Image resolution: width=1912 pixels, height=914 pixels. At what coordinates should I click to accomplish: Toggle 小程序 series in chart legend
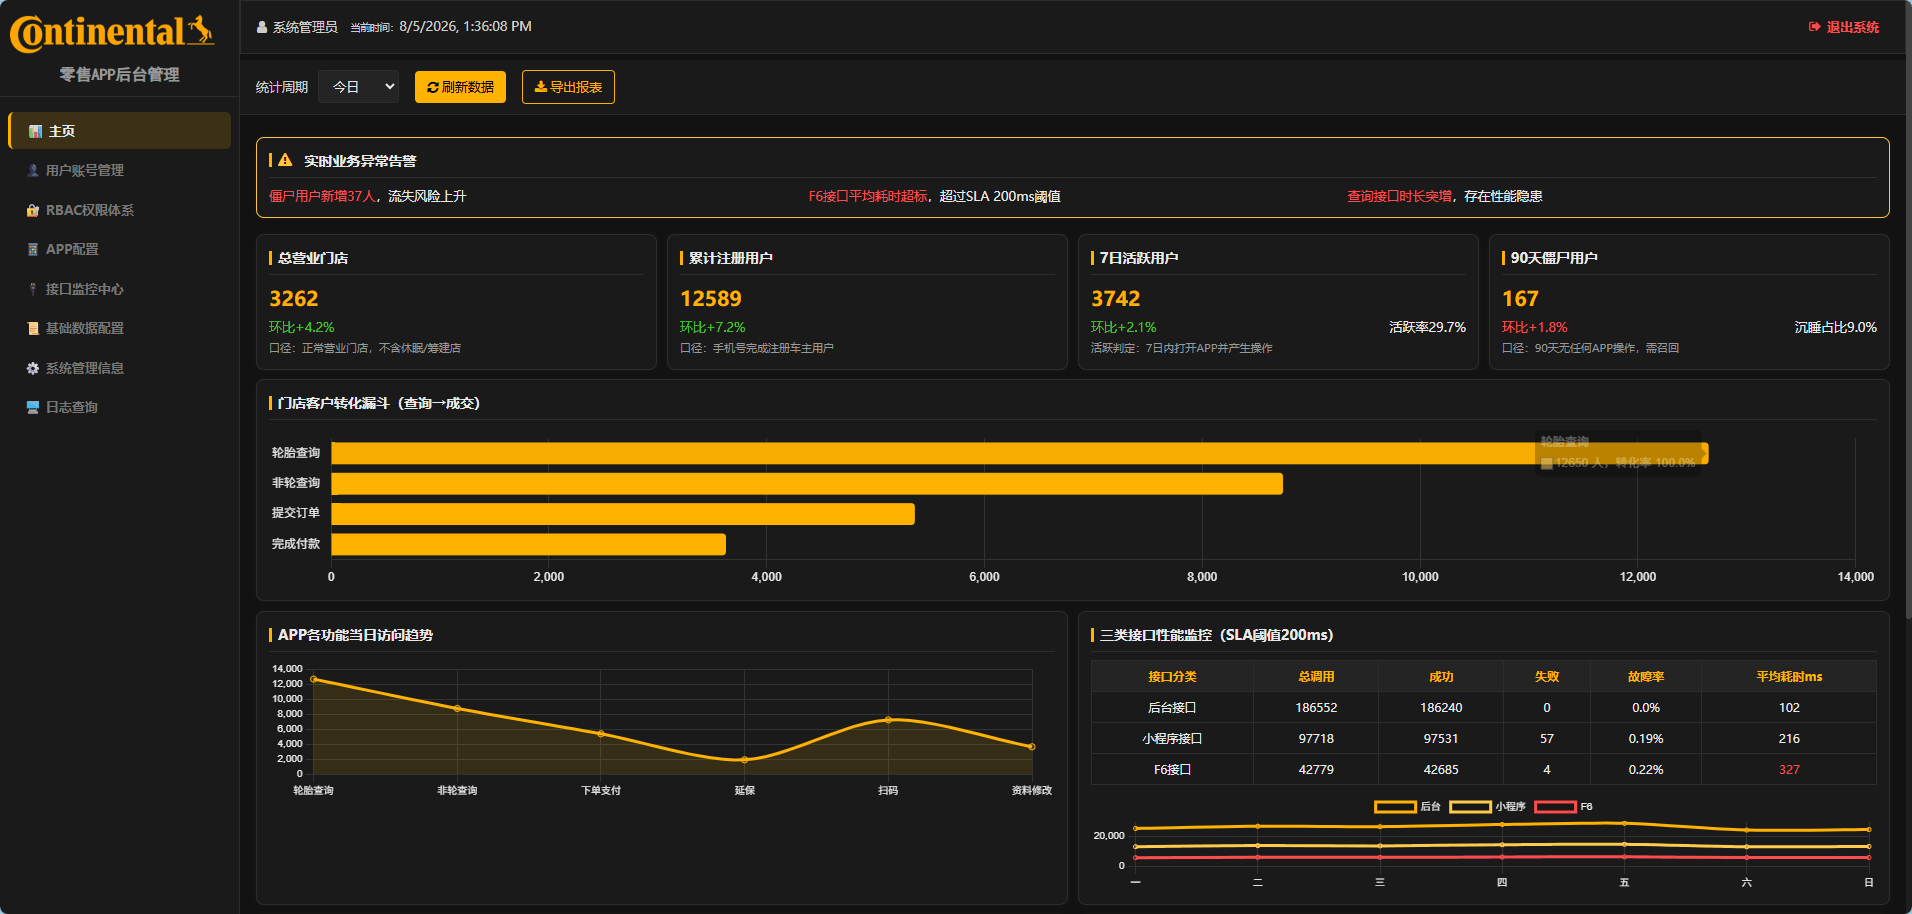[1488, 807]
